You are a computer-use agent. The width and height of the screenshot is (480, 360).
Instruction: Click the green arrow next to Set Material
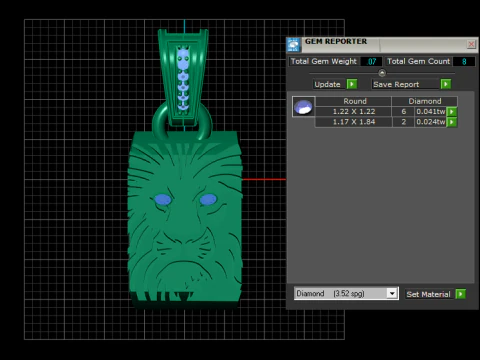[x=460, y=294]
